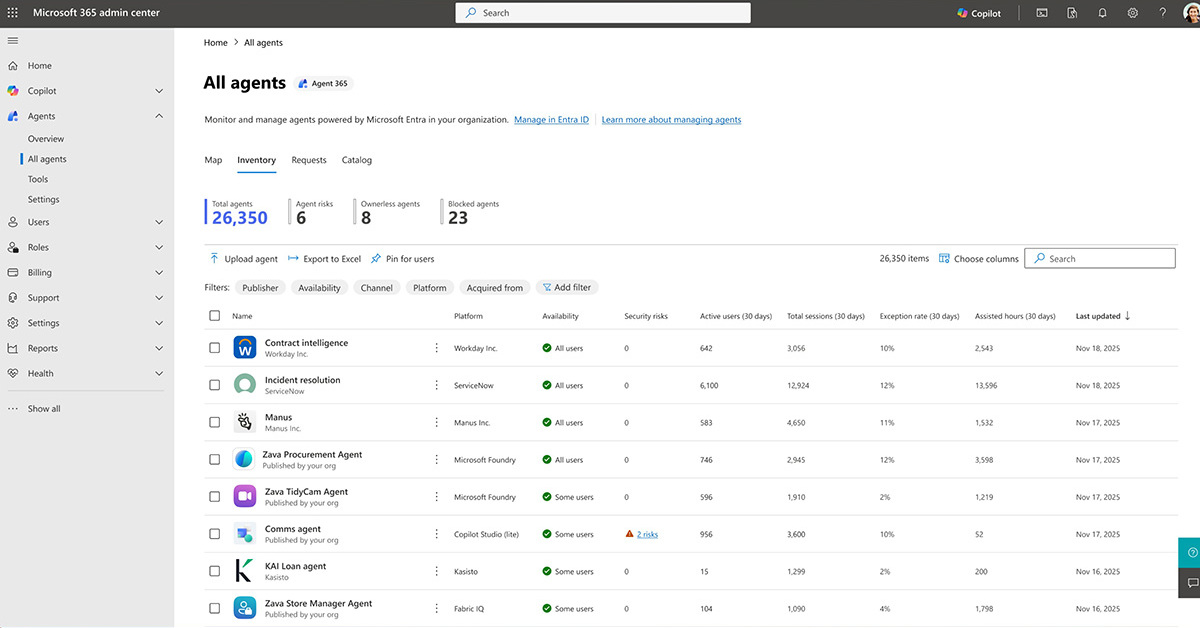Toggle the select-all checkbox in header

coord(214,316)
